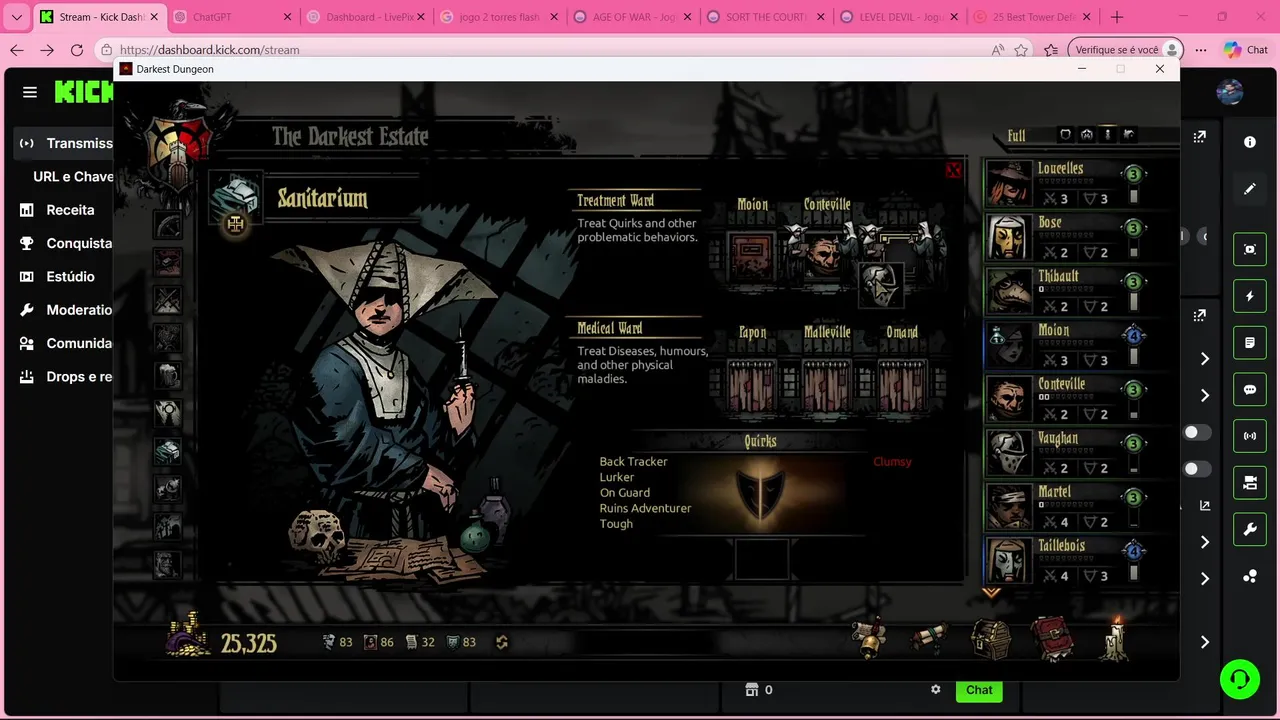Screen dimensions: 1280x720
Task: Click the broadcast signal icon in Kick rail
Action: tap(1250, 436)
